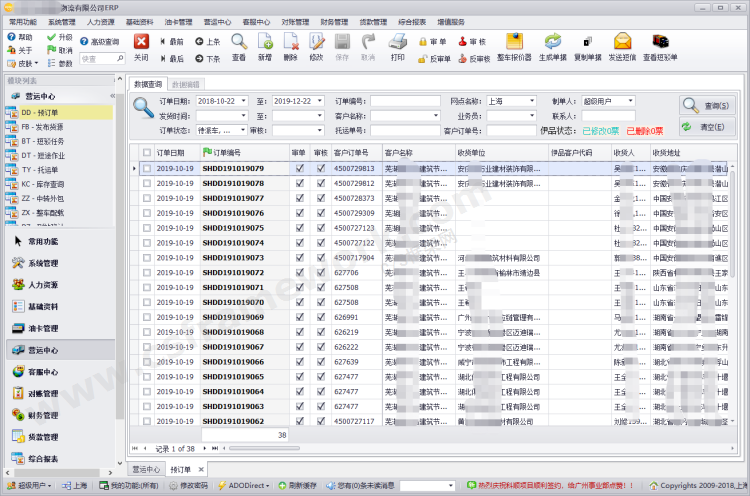Click the 查看 magnifier toolbar icon
Screen dimensions: 750x496
(239, 42)
